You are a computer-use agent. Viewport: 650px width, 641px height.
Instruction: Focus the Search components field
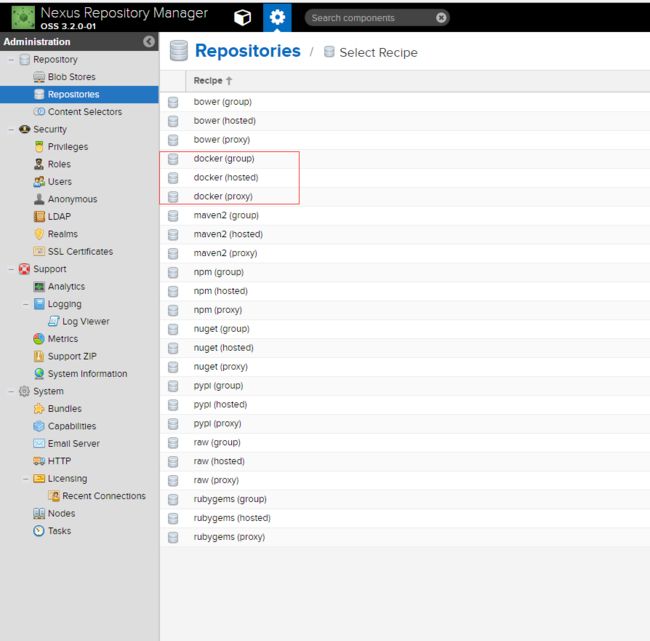(377, 17)
